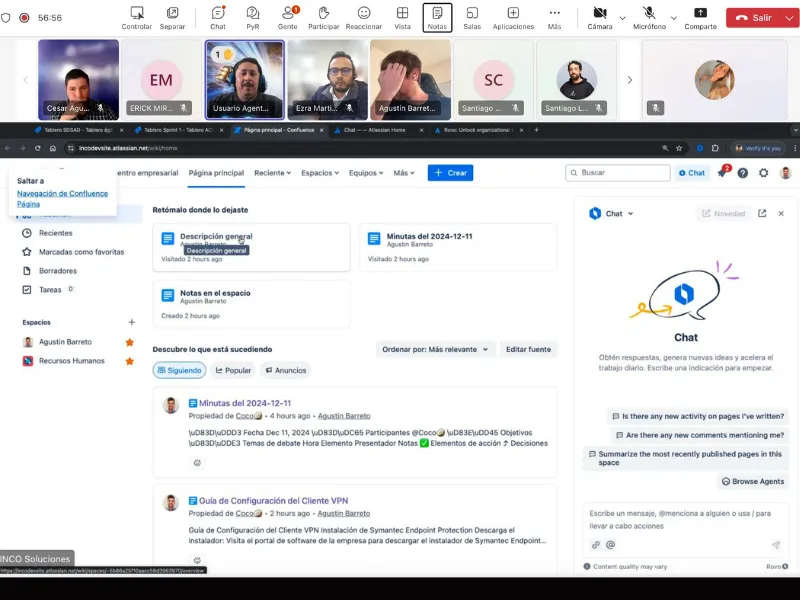Open the Notas panel in the meeting toolbar
Viewport: 800px width, 600px height.
[x=437, y=13]
